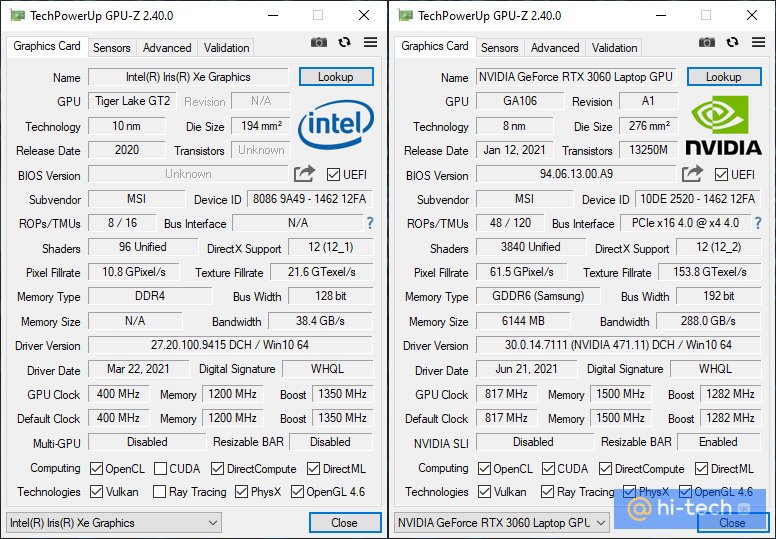Switch to Advanced tab in Intel window

pyautogui.click(x=167, y=48)
